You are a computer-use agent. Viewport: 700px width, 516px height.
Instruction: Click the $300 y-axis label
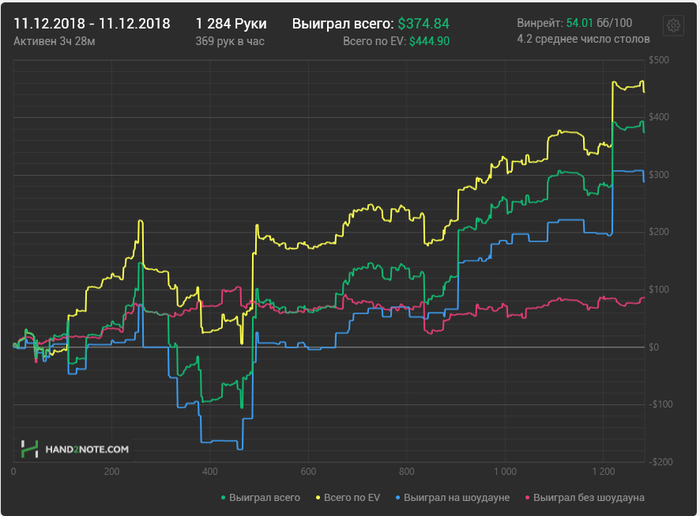[x=659, y=175]
